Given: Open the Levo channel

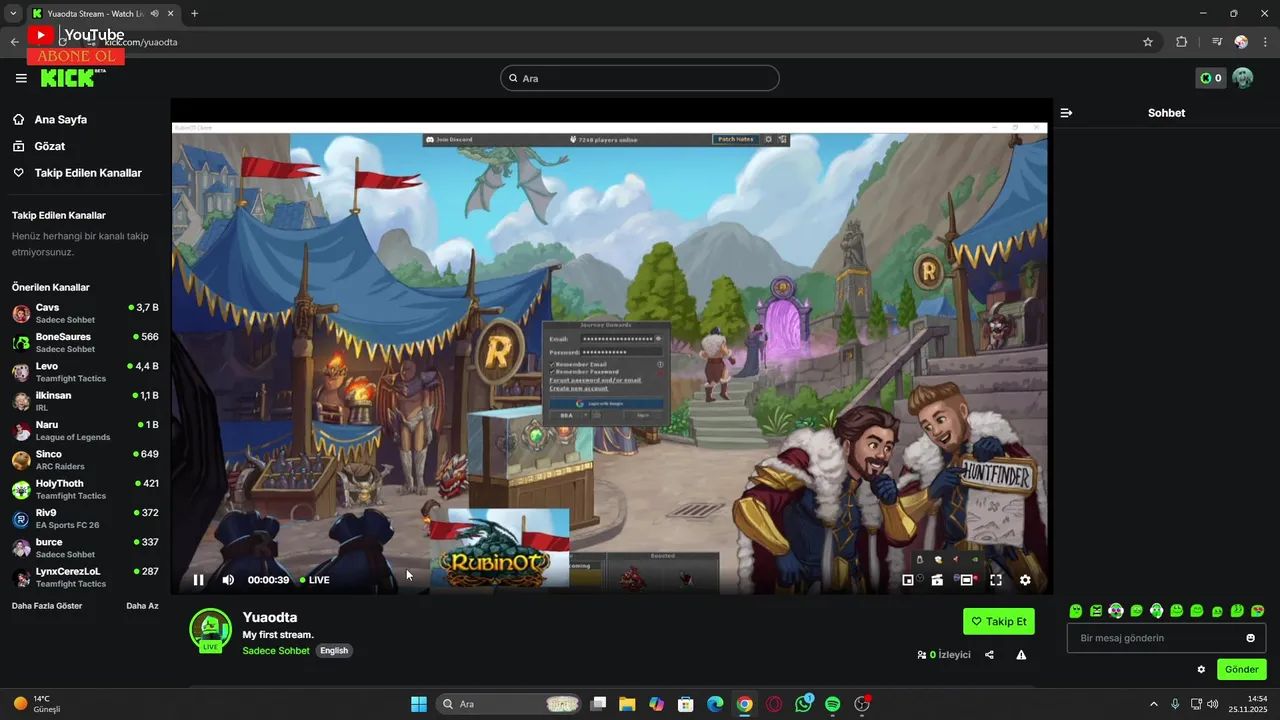Looking at the screenshot, I should [85, 372].
